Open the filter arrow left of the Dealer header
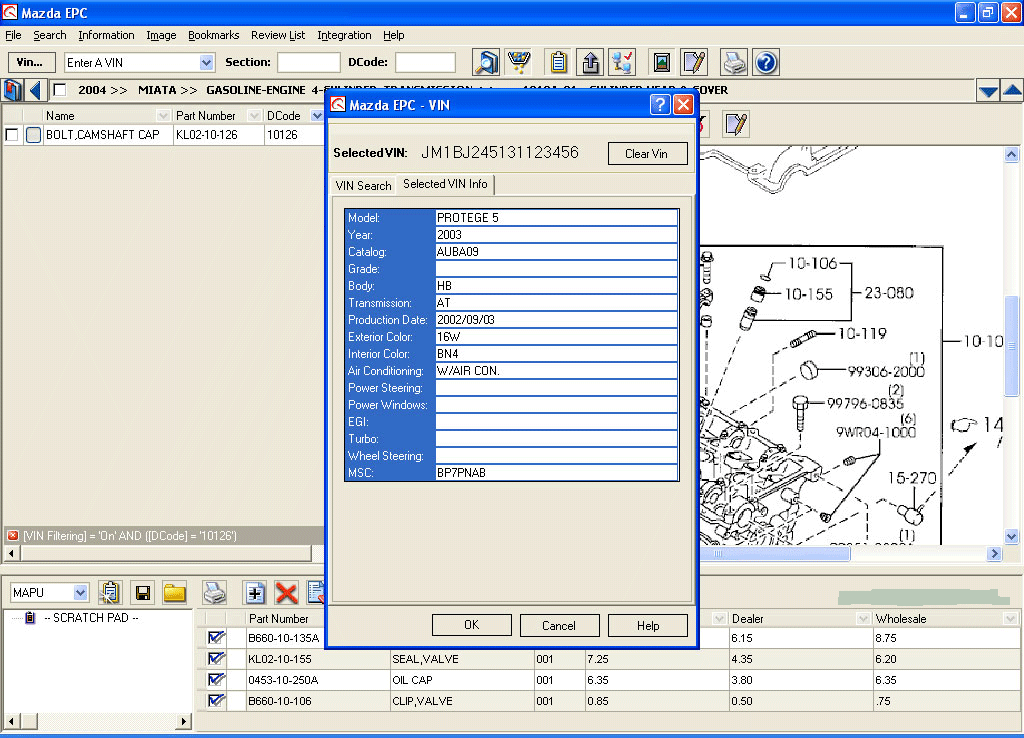 (719, 618)
